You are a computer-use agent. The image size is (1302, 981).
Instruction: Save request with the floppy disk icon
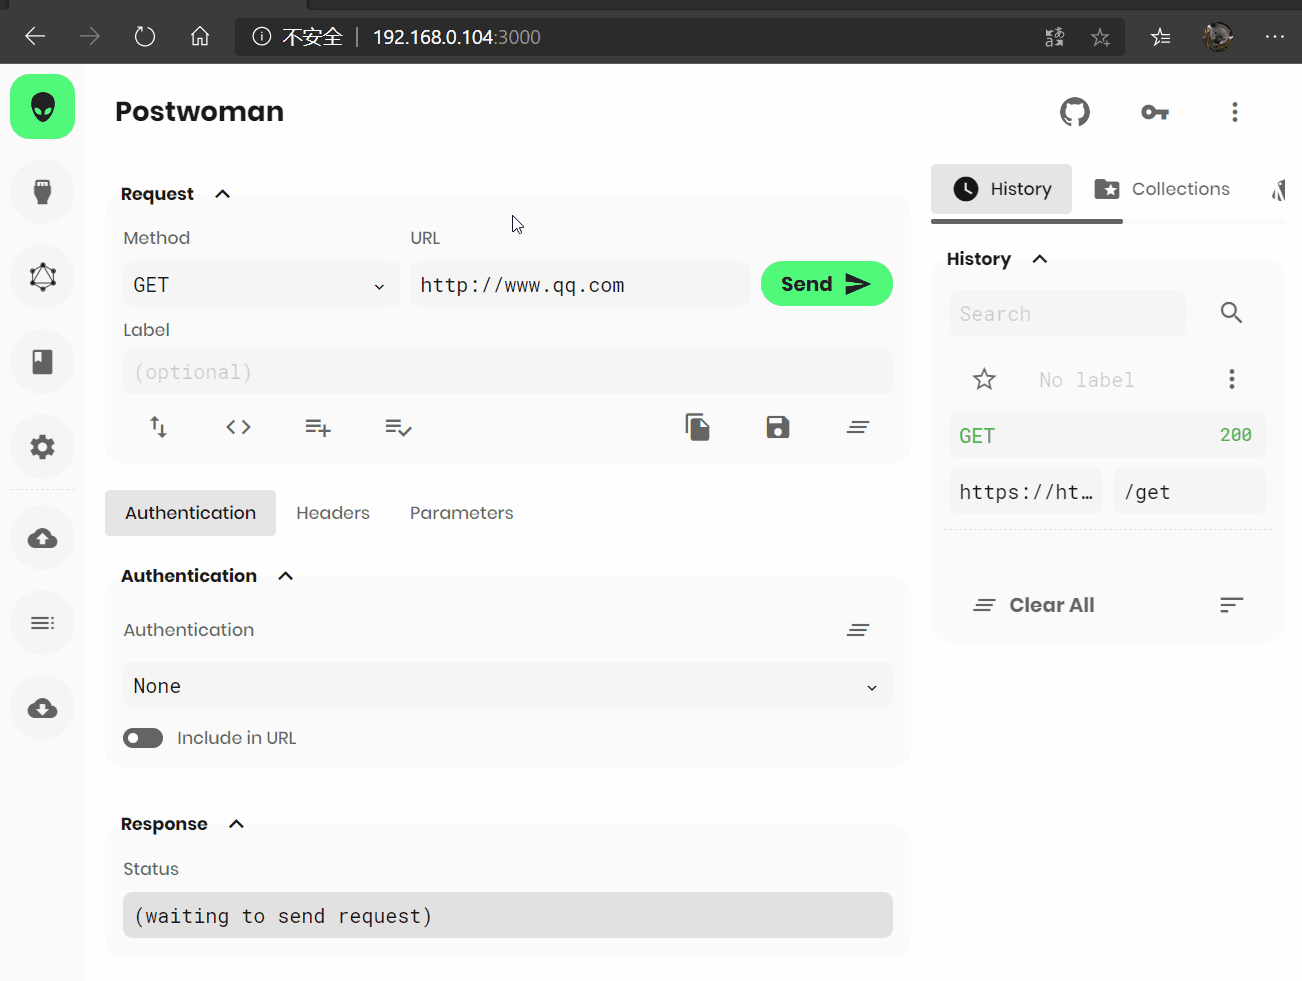pos(778,427)
